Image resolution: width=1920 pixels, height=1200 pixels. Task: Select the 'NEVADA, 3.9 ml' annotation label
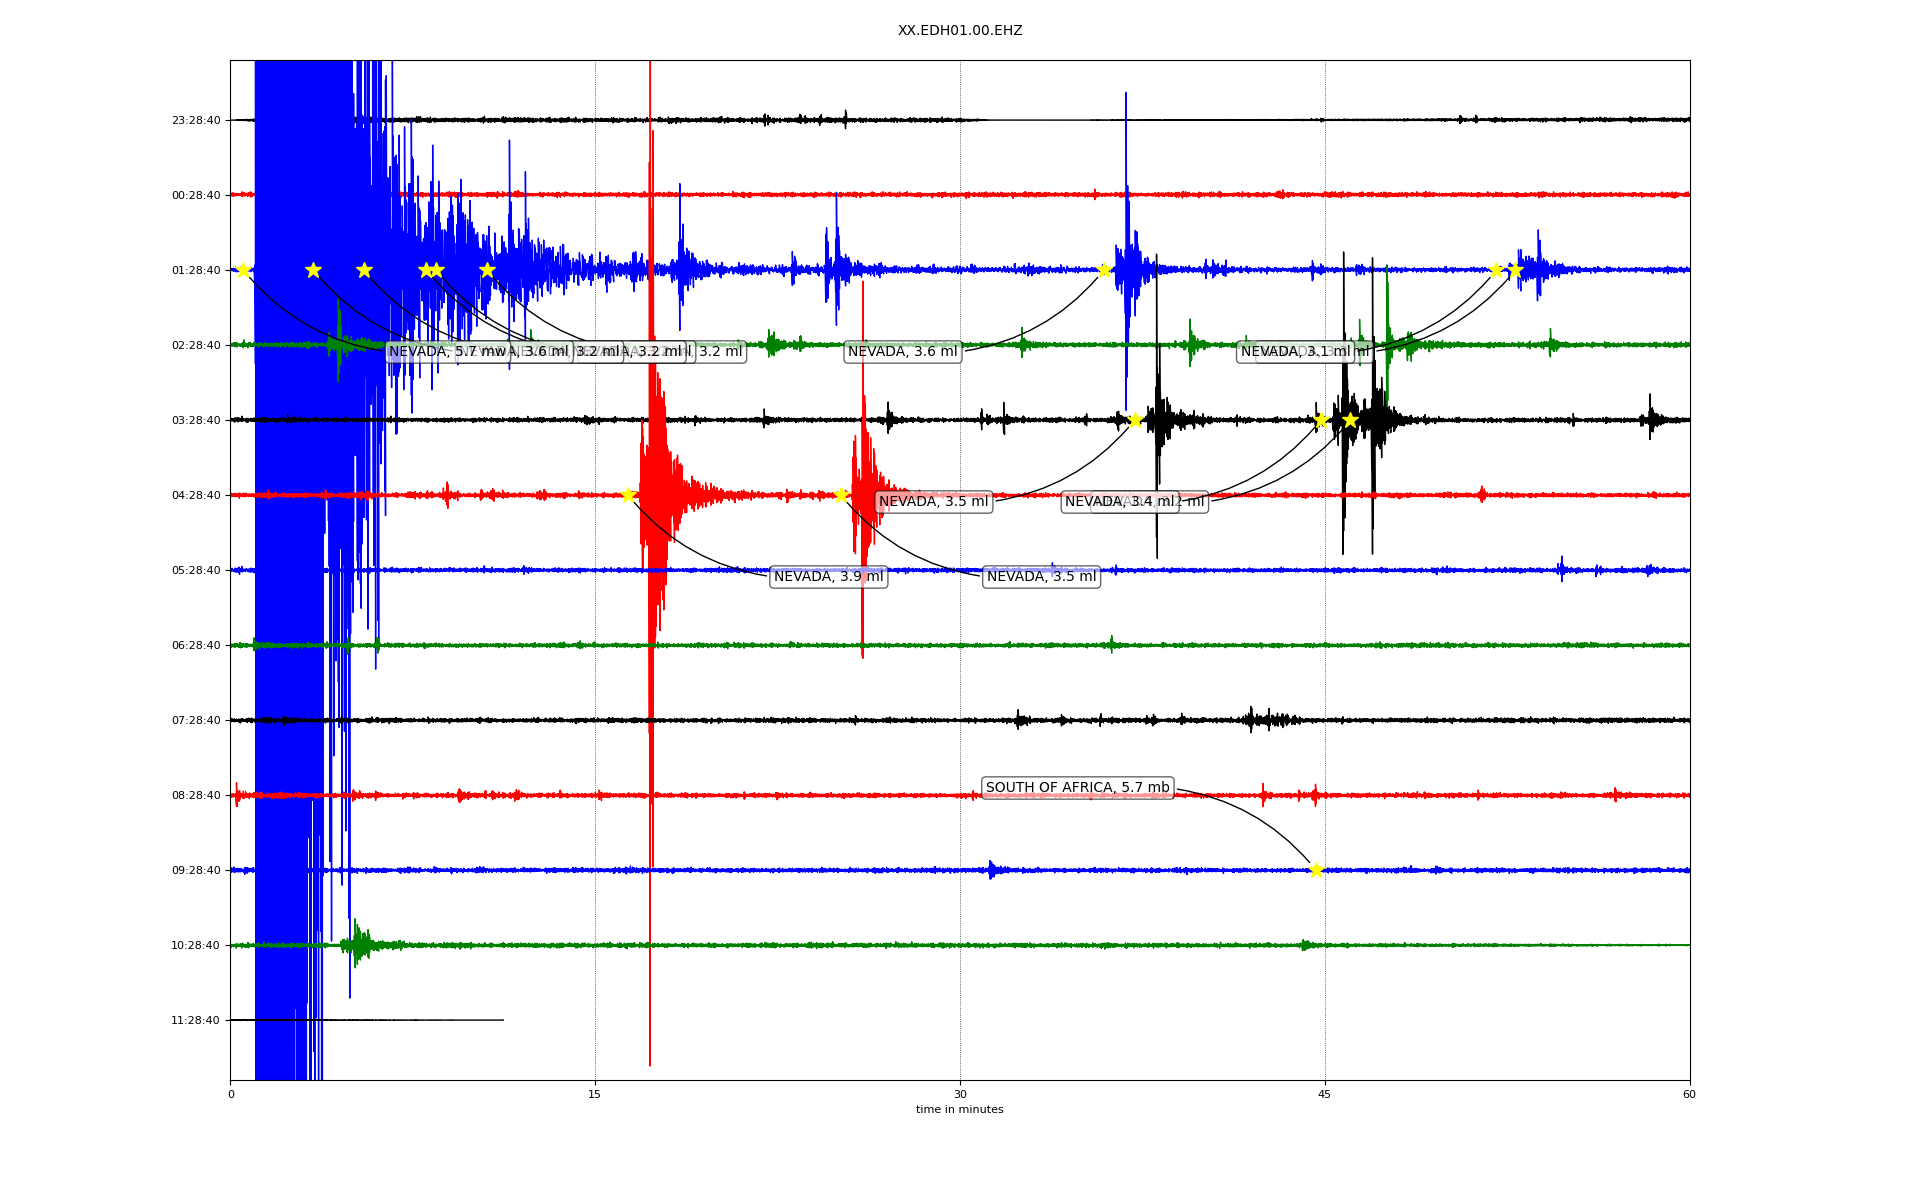tap(828, 577)
